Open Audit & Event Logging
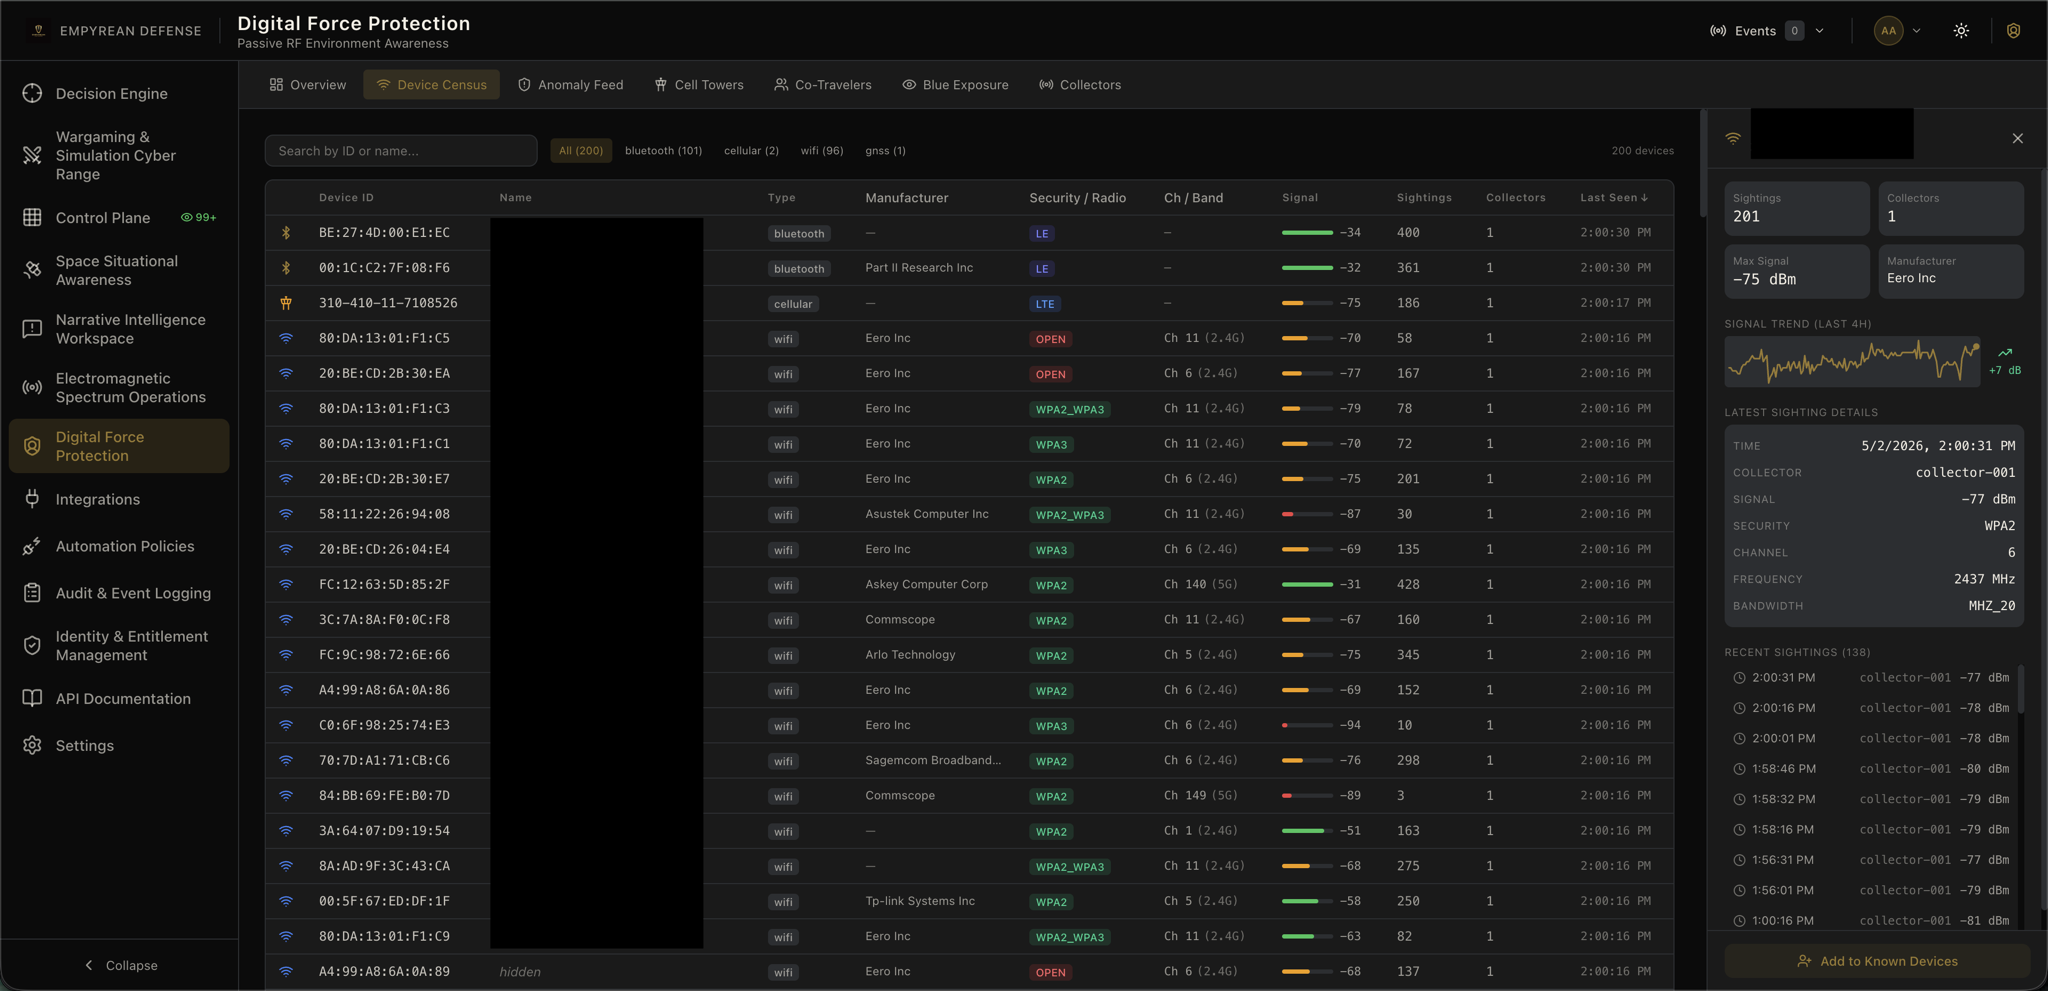Viewport: 2048px width, 991px height. (x=119, y=593)
